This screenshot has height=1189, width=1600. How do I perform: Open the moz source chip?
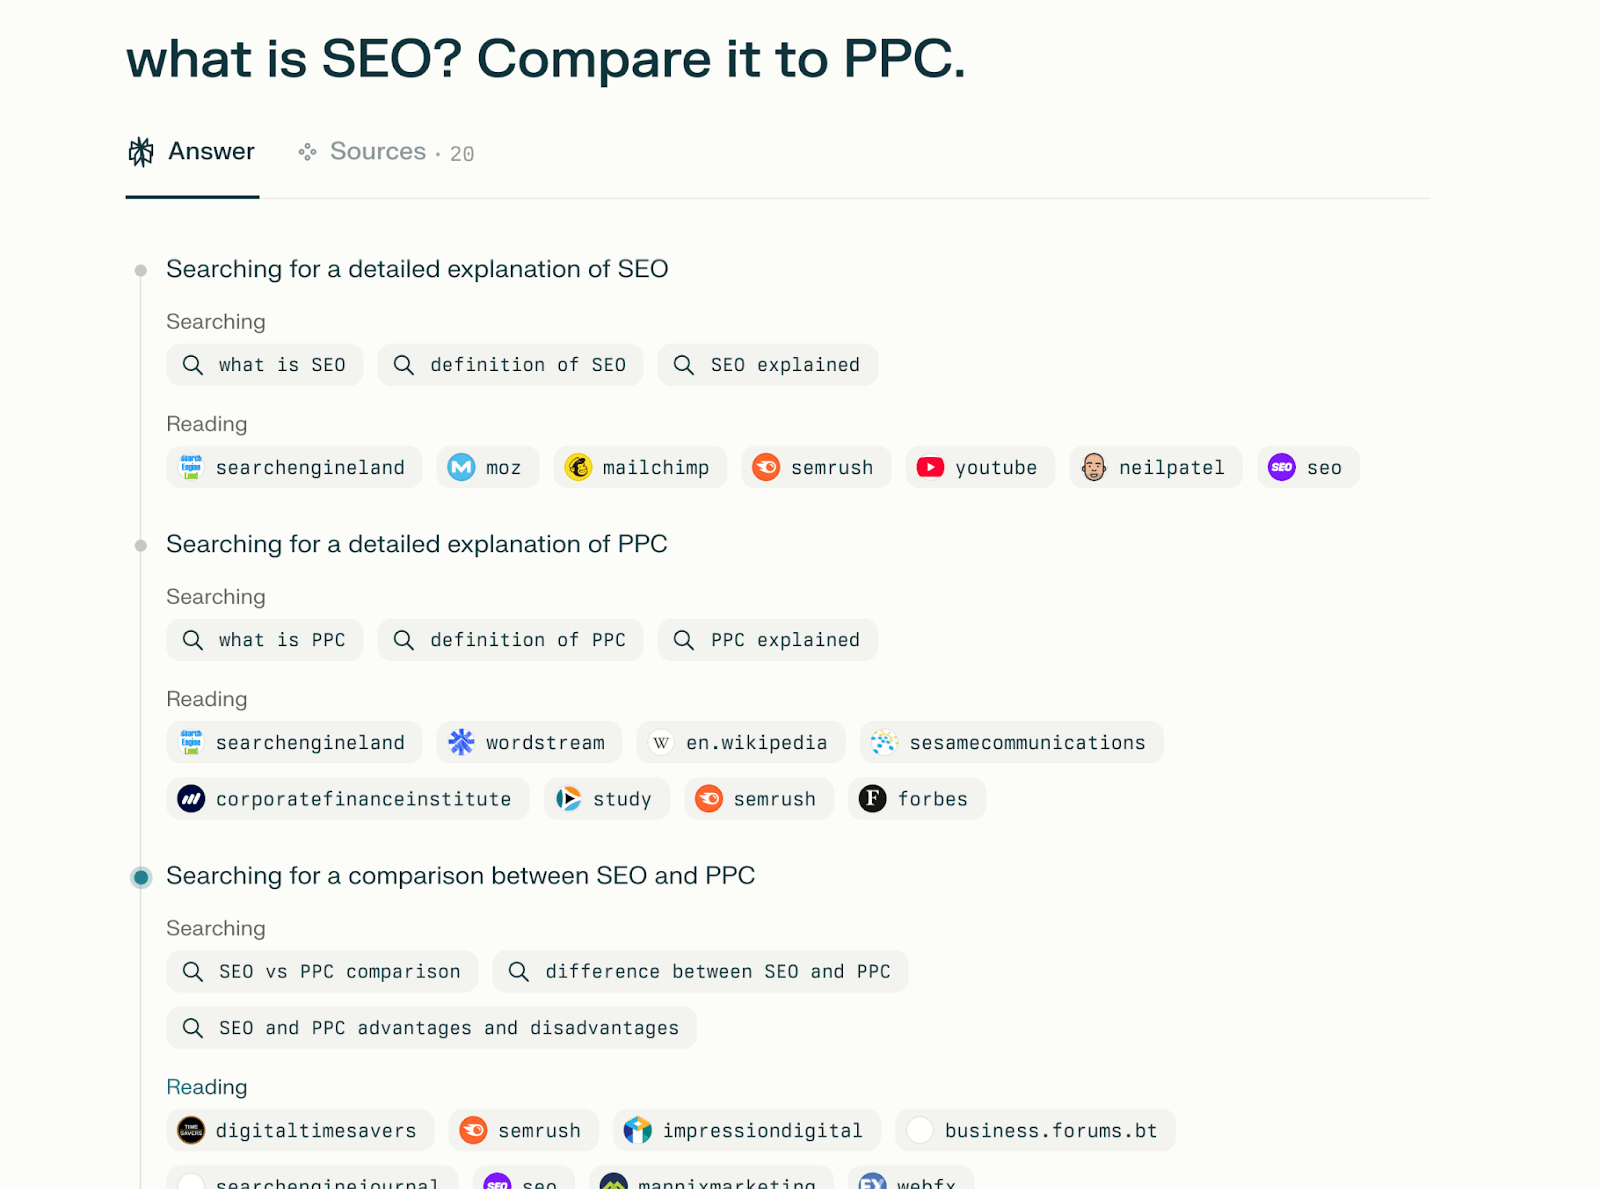[488, 467]
